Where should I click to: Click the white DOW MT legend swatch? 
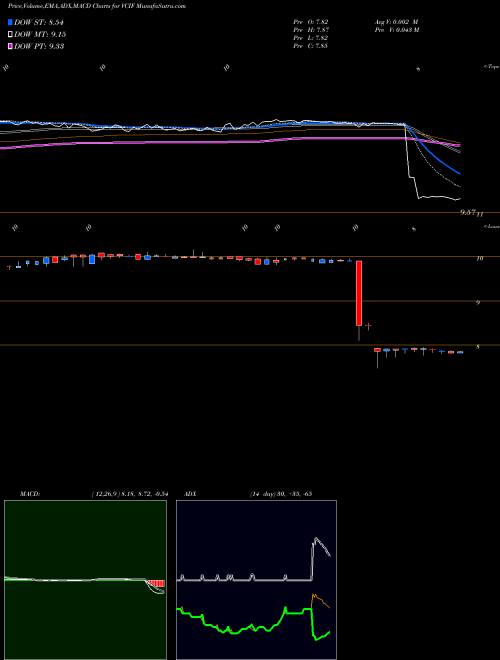tap(10, 34)
